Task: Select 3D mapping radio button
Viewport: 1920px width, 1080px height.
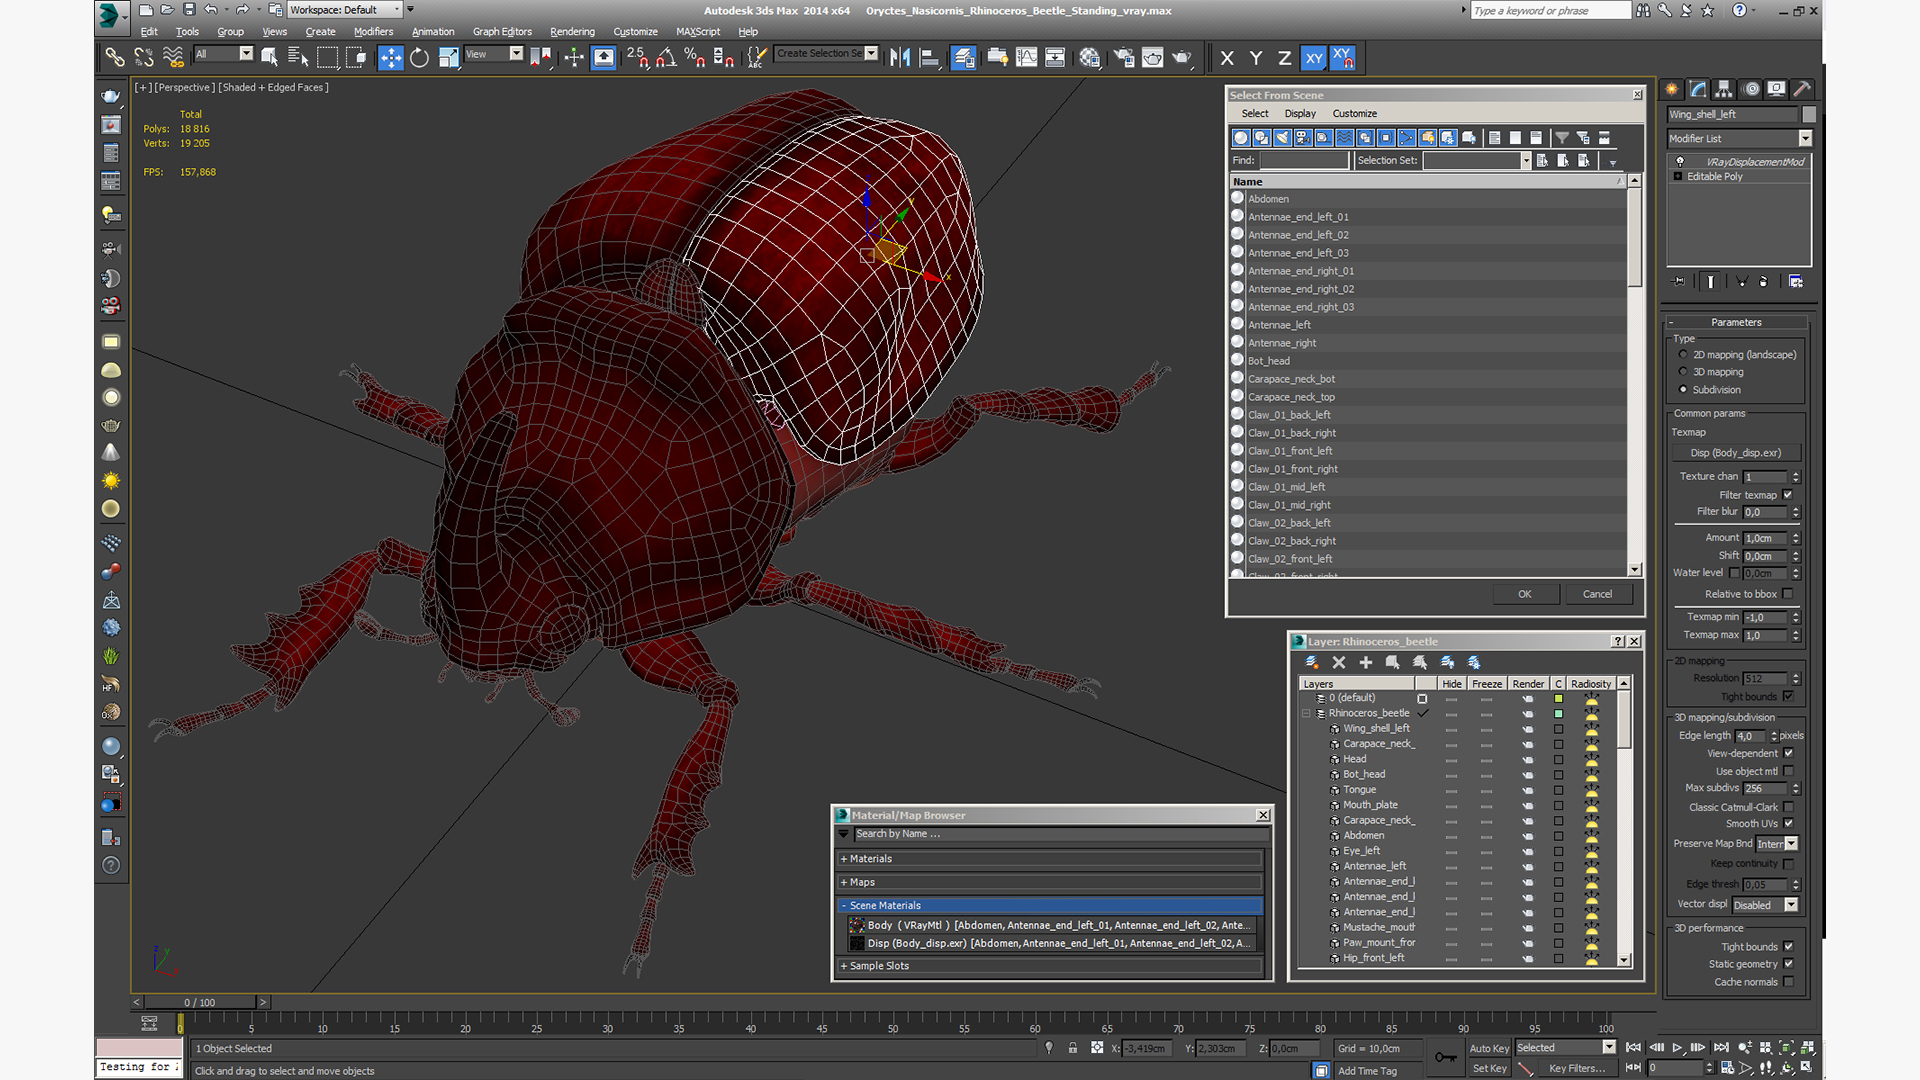Action: [x=1683, y=371]
